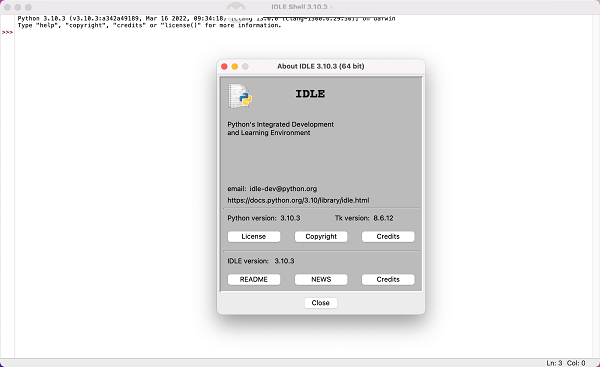Image resolution: width=600 pixels, height=367 pixels.
Task: Open Credits next to the NEWS button
Action: [x=388, y=279]
